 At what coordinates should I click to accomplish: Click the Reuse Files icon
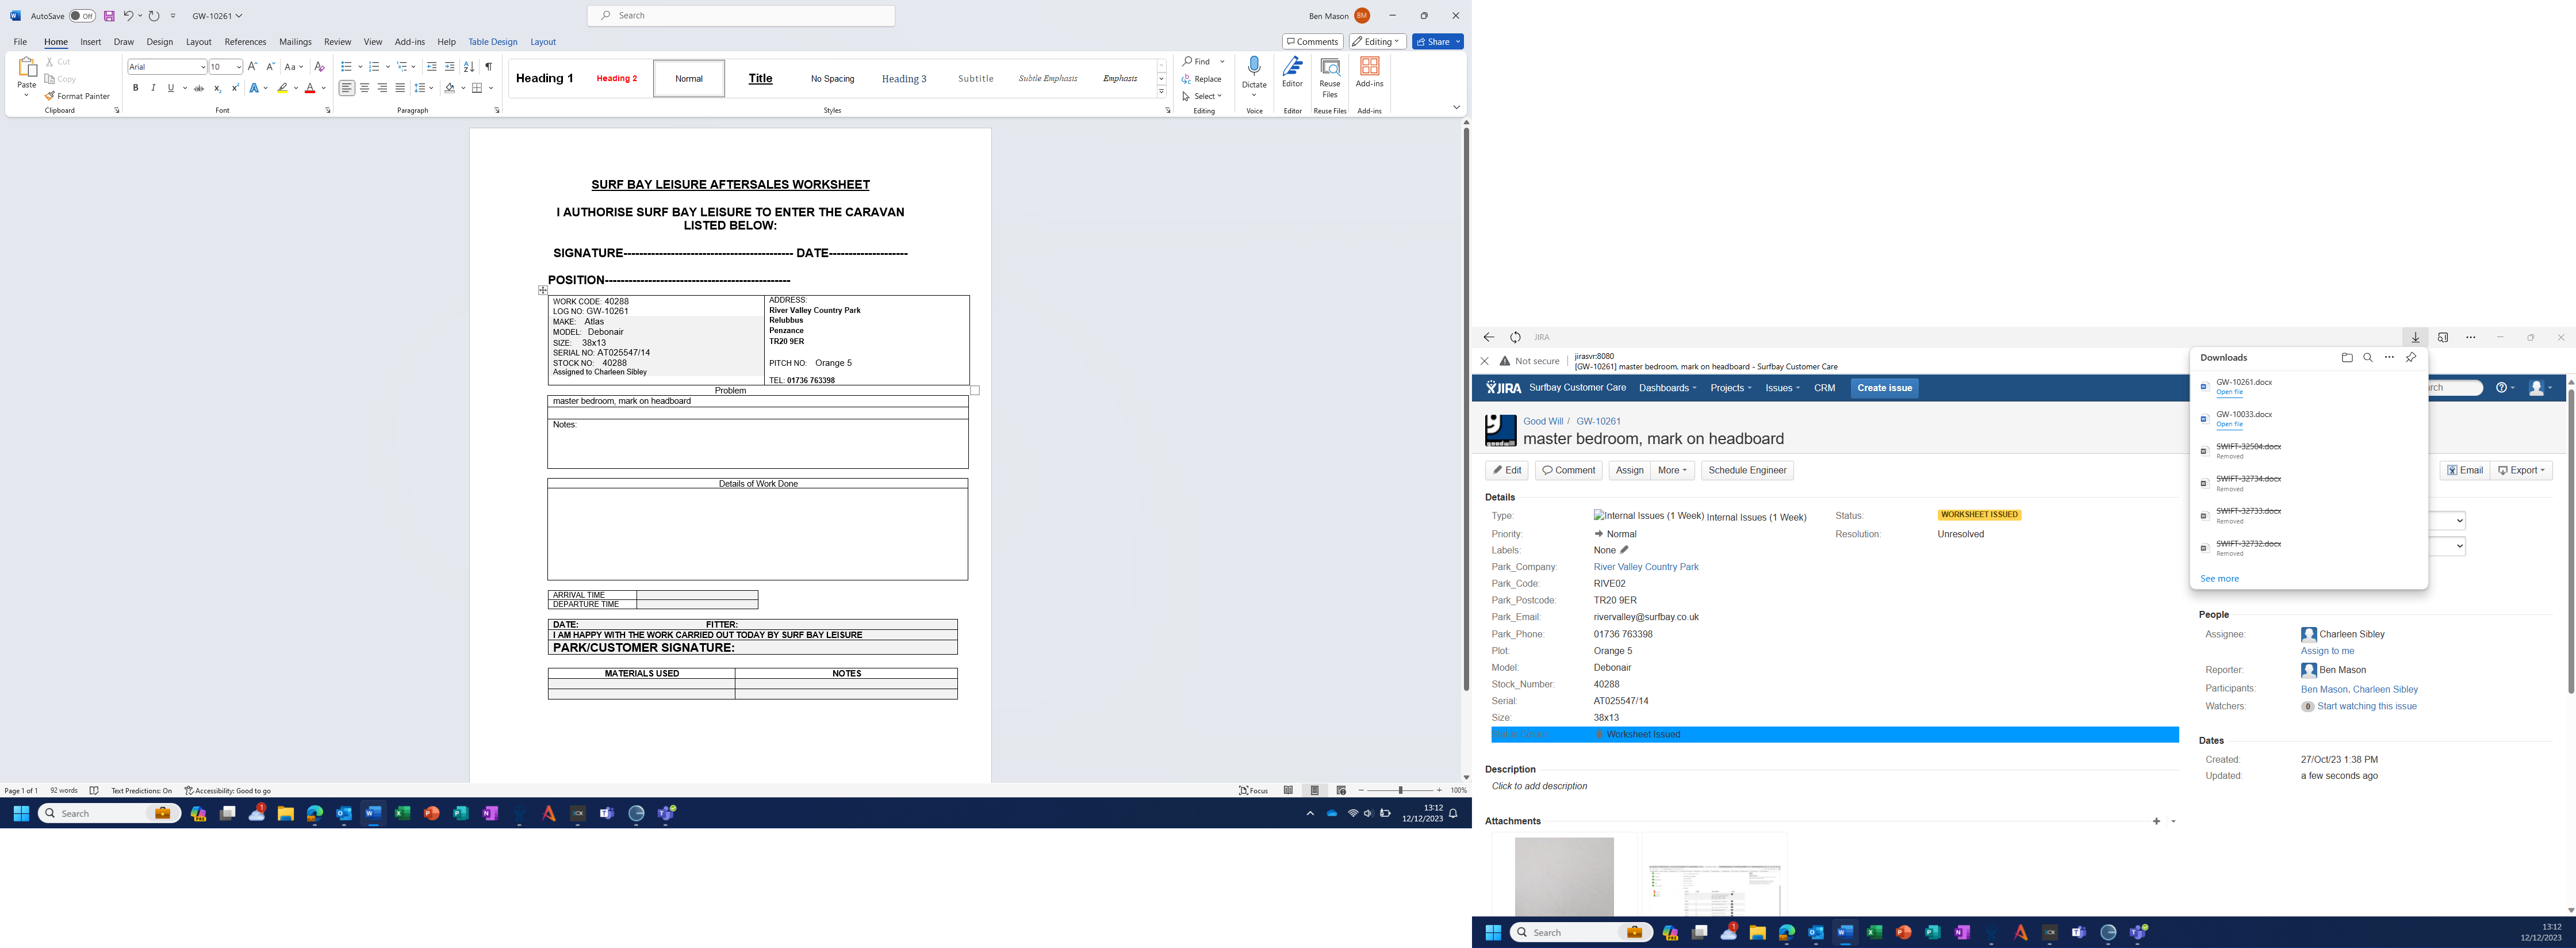1330,68
